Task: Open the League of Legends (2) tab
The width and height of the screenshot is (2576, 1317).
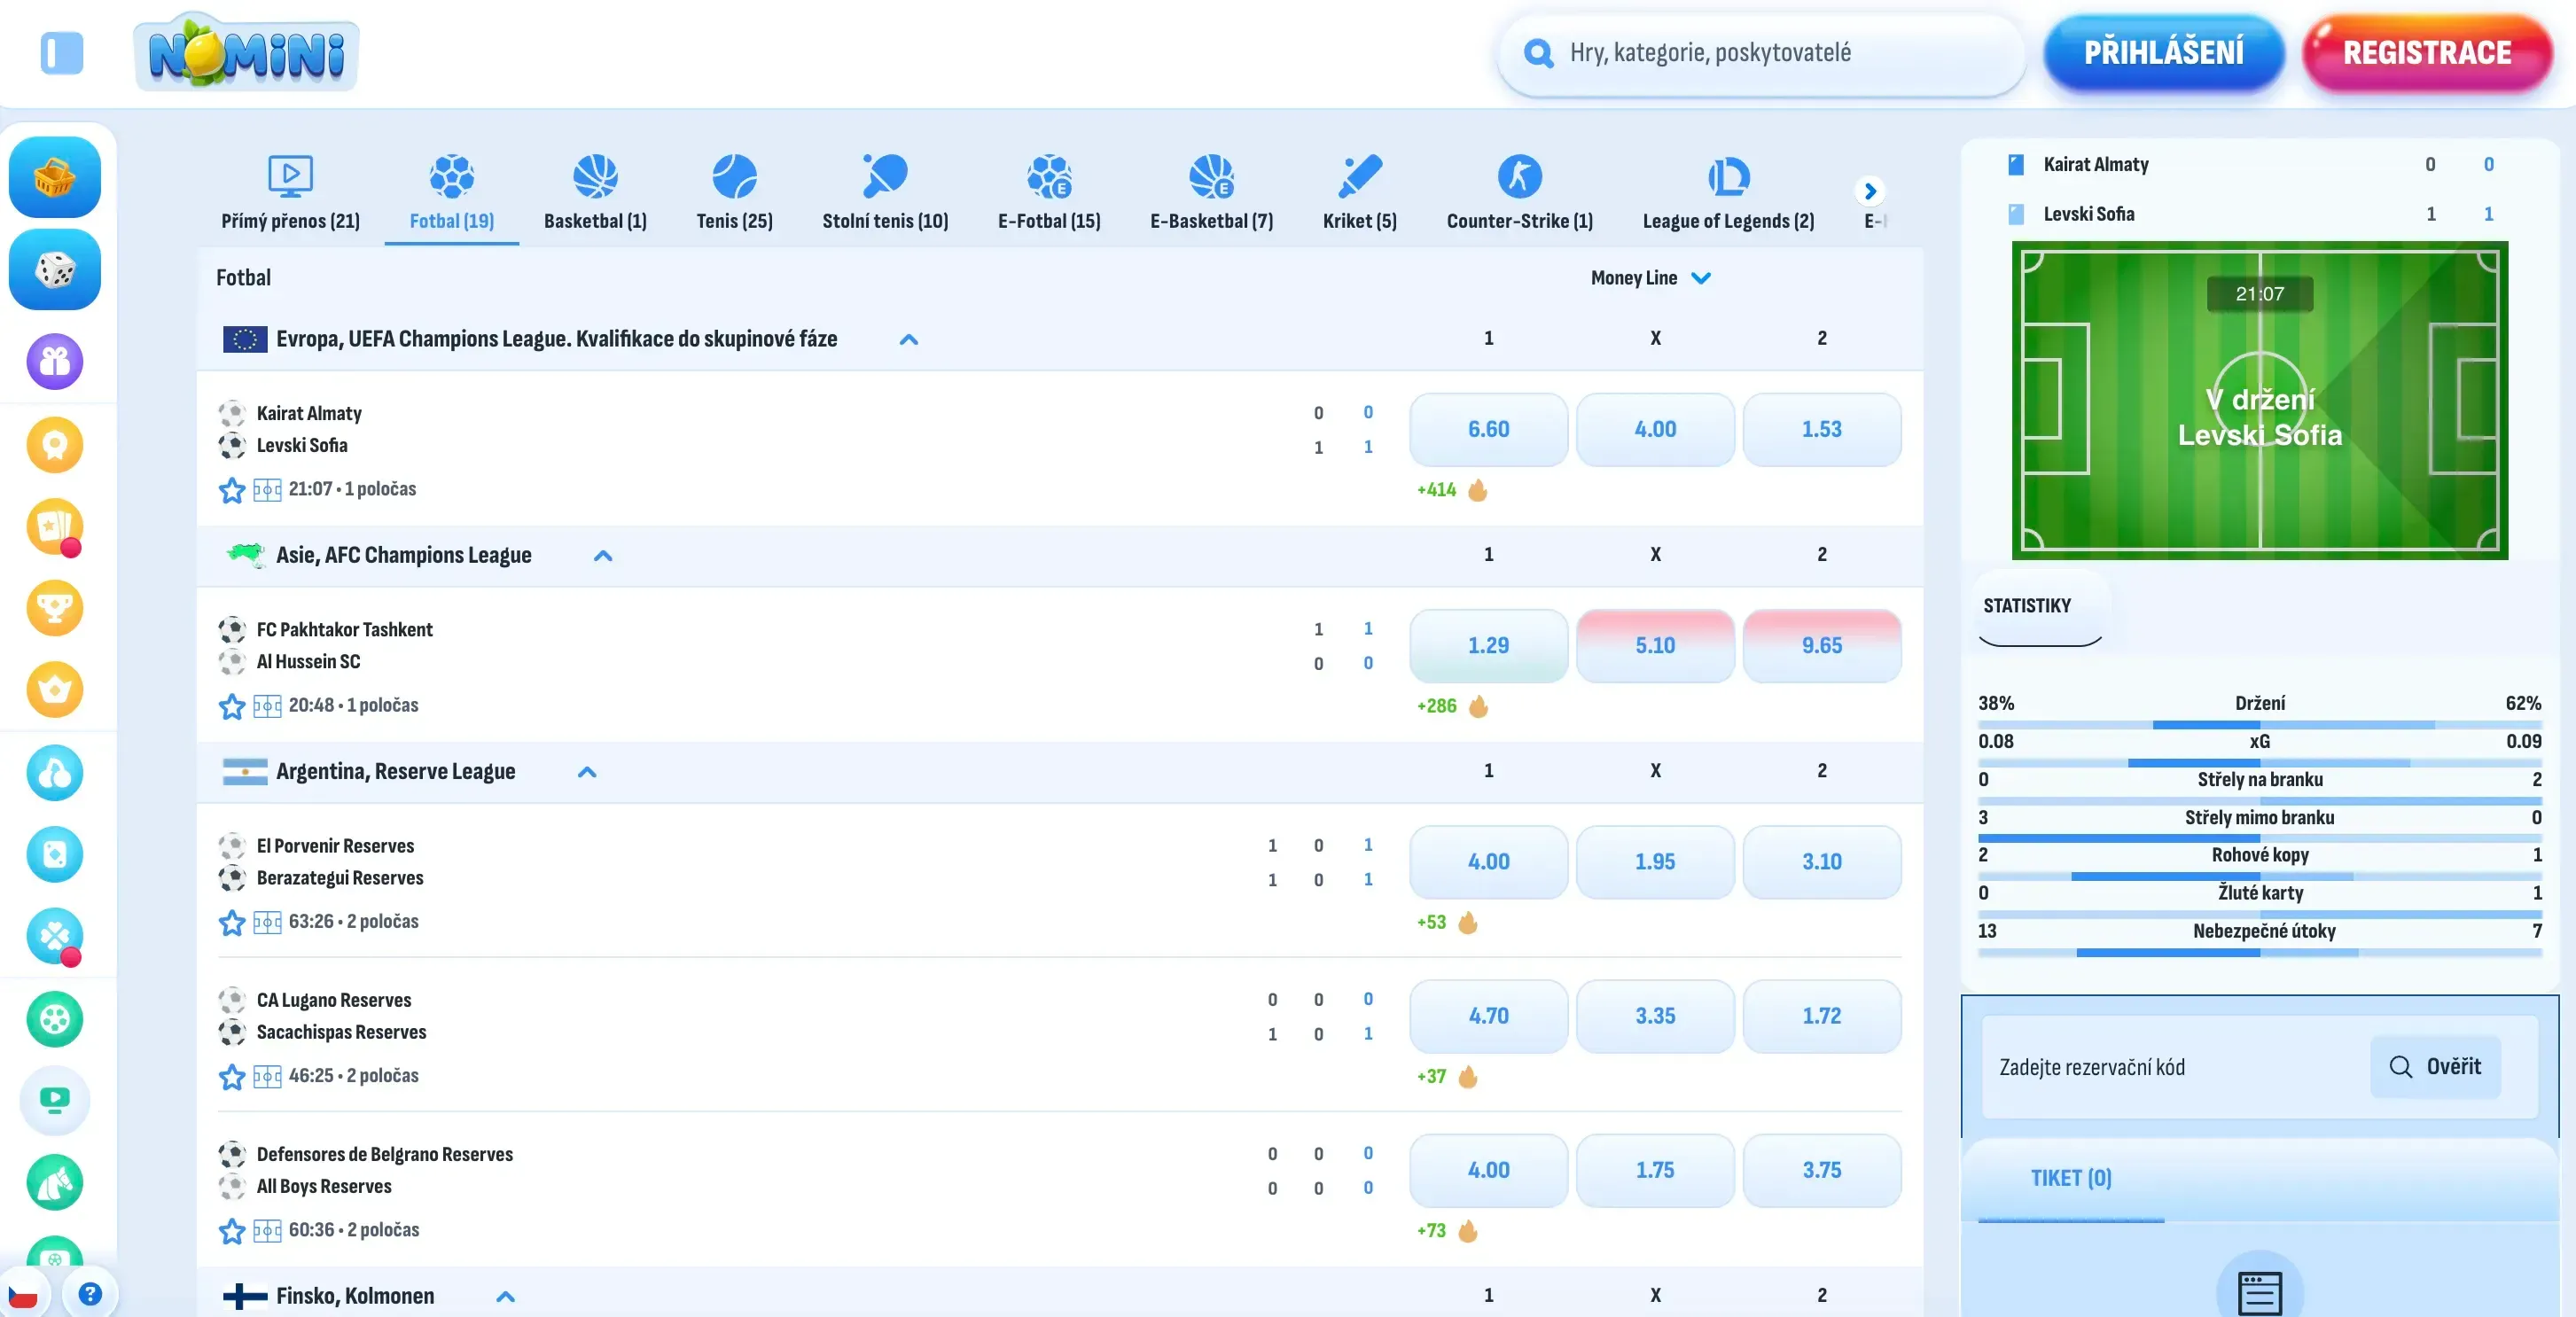Action: pyautogui.click(x=1728, y=193)
